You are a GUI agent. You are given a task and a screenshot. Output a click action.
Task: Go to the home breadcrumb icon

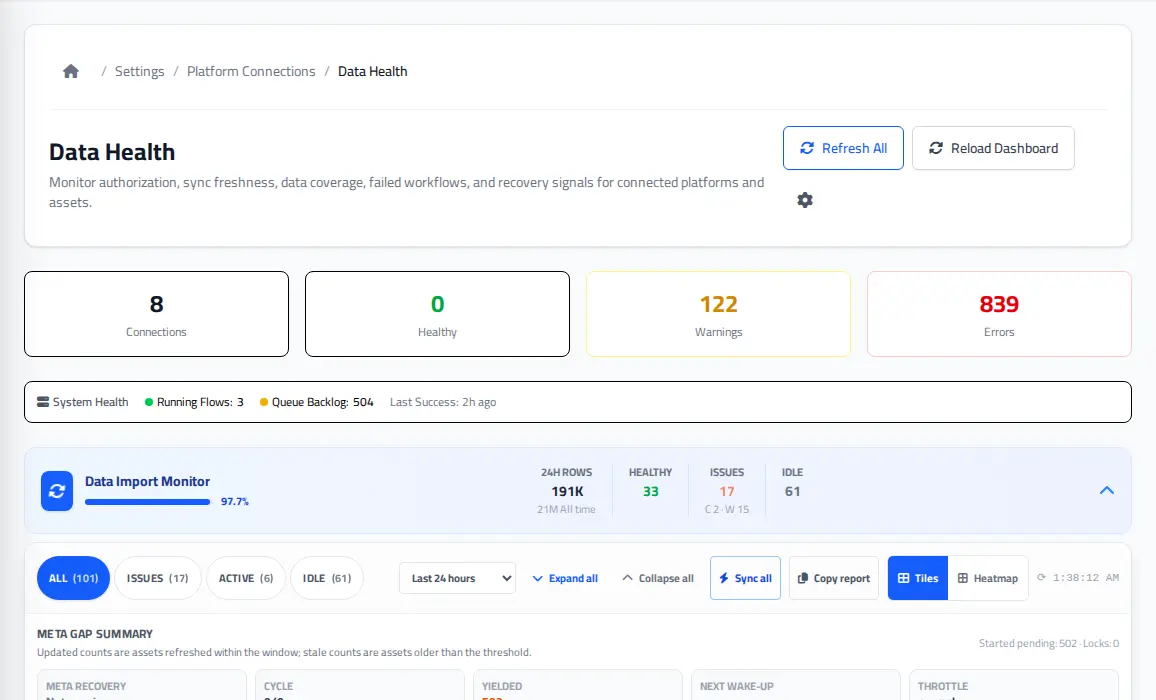click(x=71, y=72)
